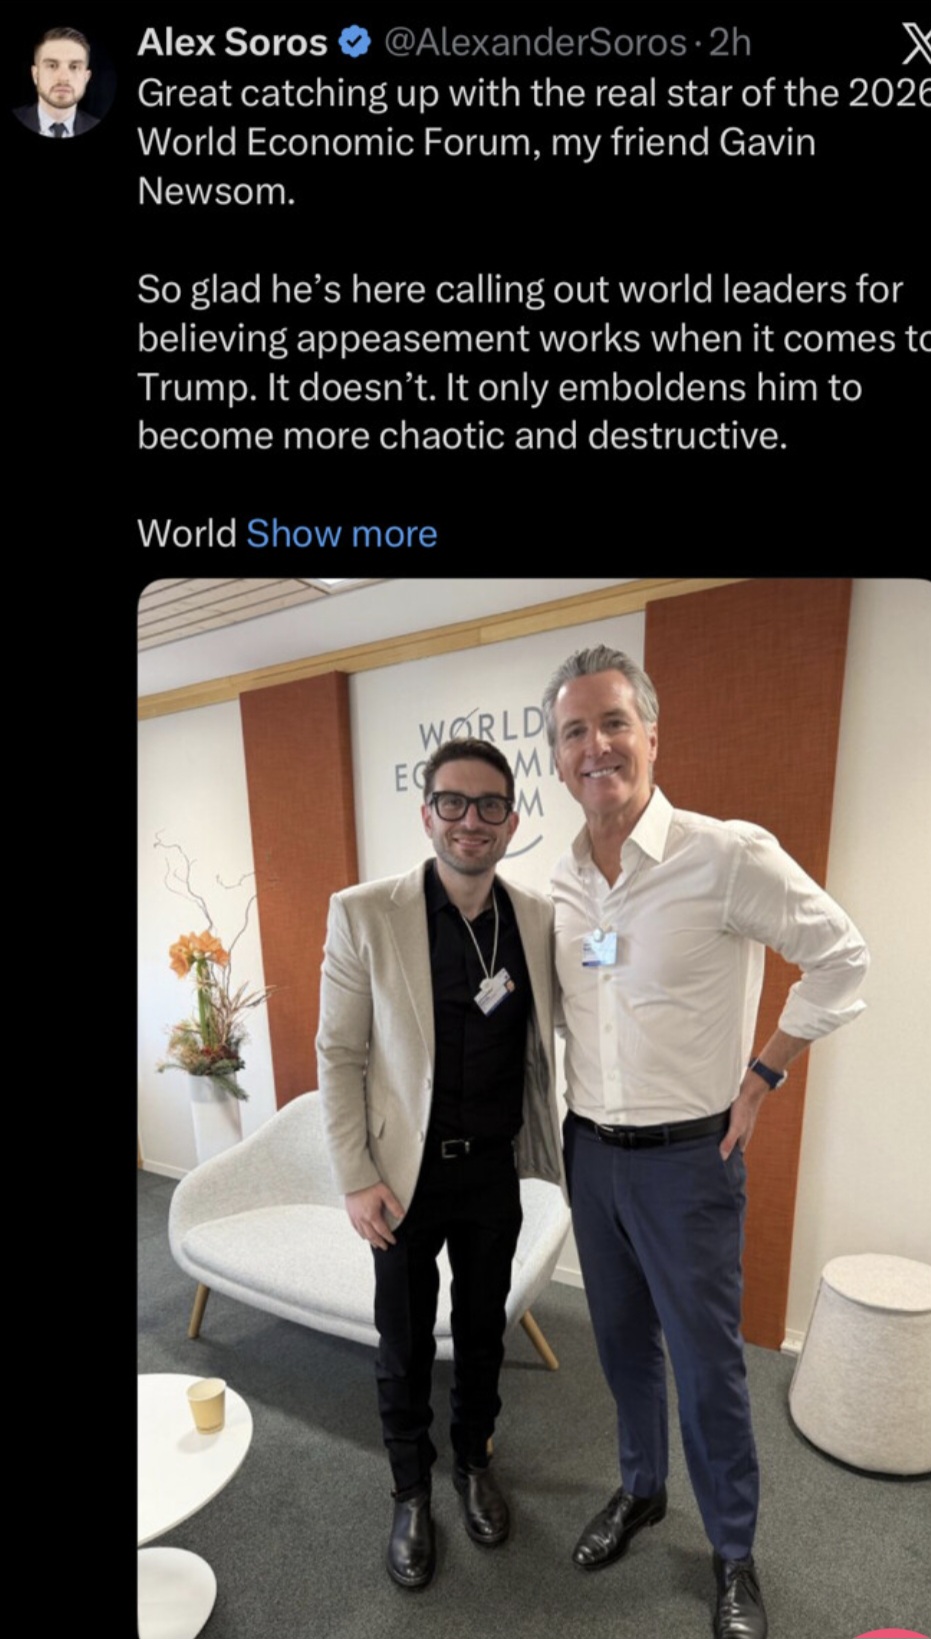931x1639 pixels.
Task: Click the truncated "World" text before Show more
Action: [x=187, y=534]
